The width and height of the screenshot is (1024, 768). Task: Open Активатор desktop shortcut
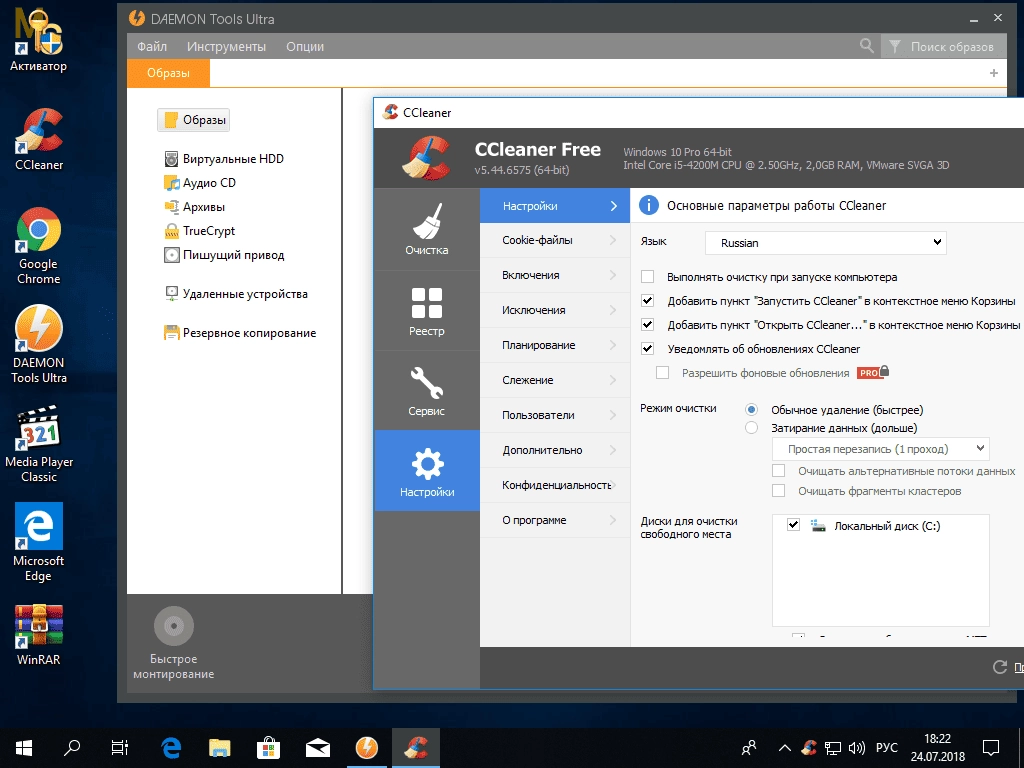point(39,40)
